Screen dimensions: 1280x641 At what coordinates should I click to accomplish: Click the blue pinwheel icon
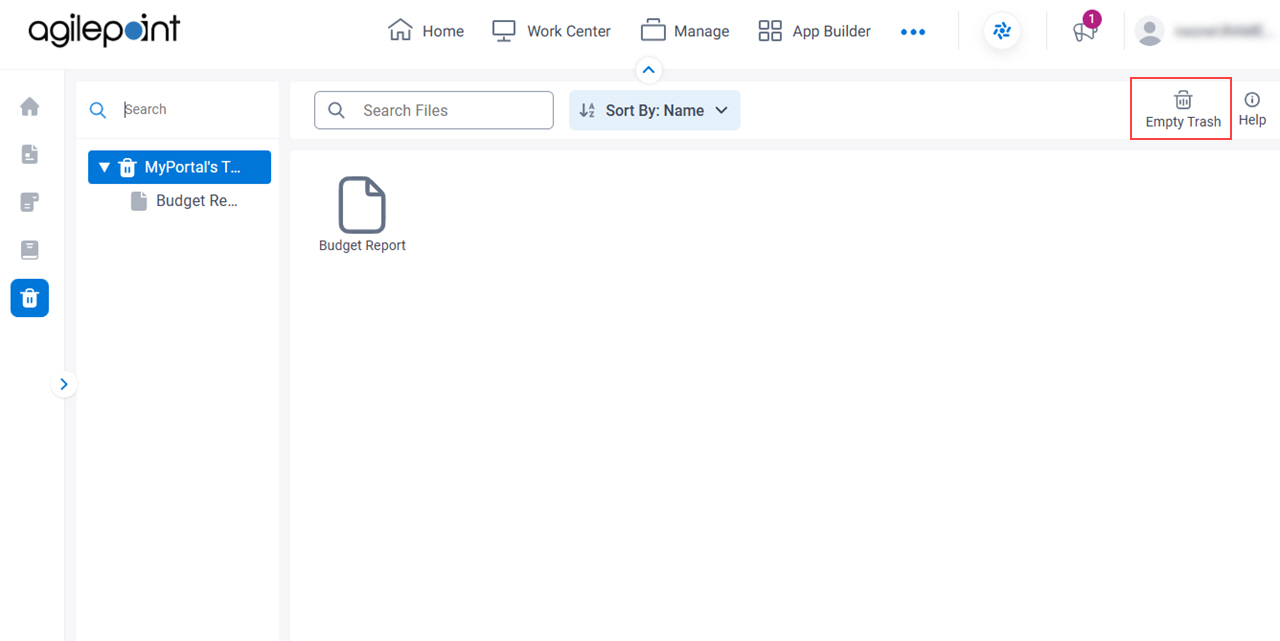pos(1002,31)
